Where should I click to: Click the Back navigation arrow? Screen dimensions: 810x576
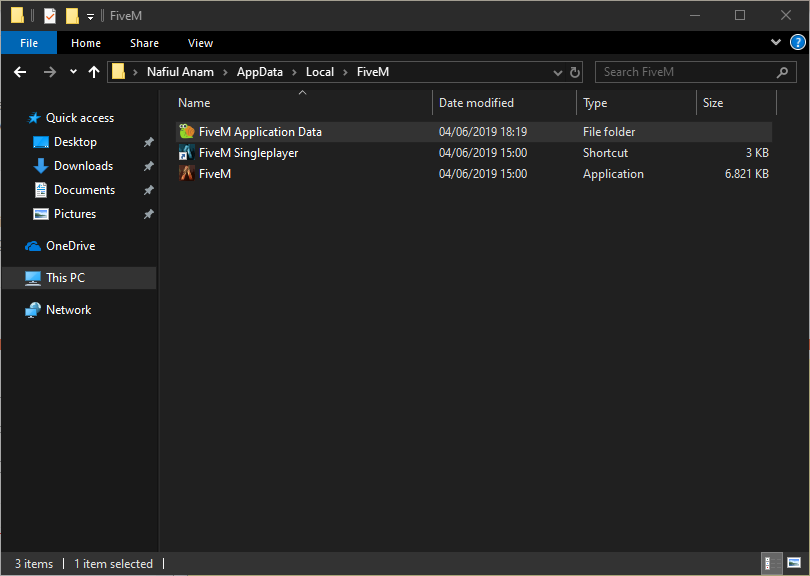(x=20, y=72)
